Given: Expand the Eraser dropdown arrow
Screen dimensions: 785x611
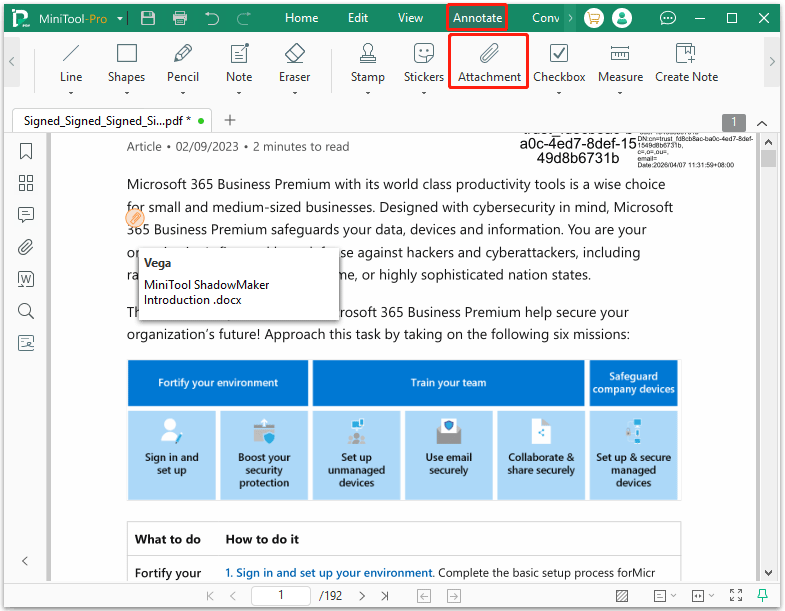Looking at the screenshot, I should [x=294, y=93].
